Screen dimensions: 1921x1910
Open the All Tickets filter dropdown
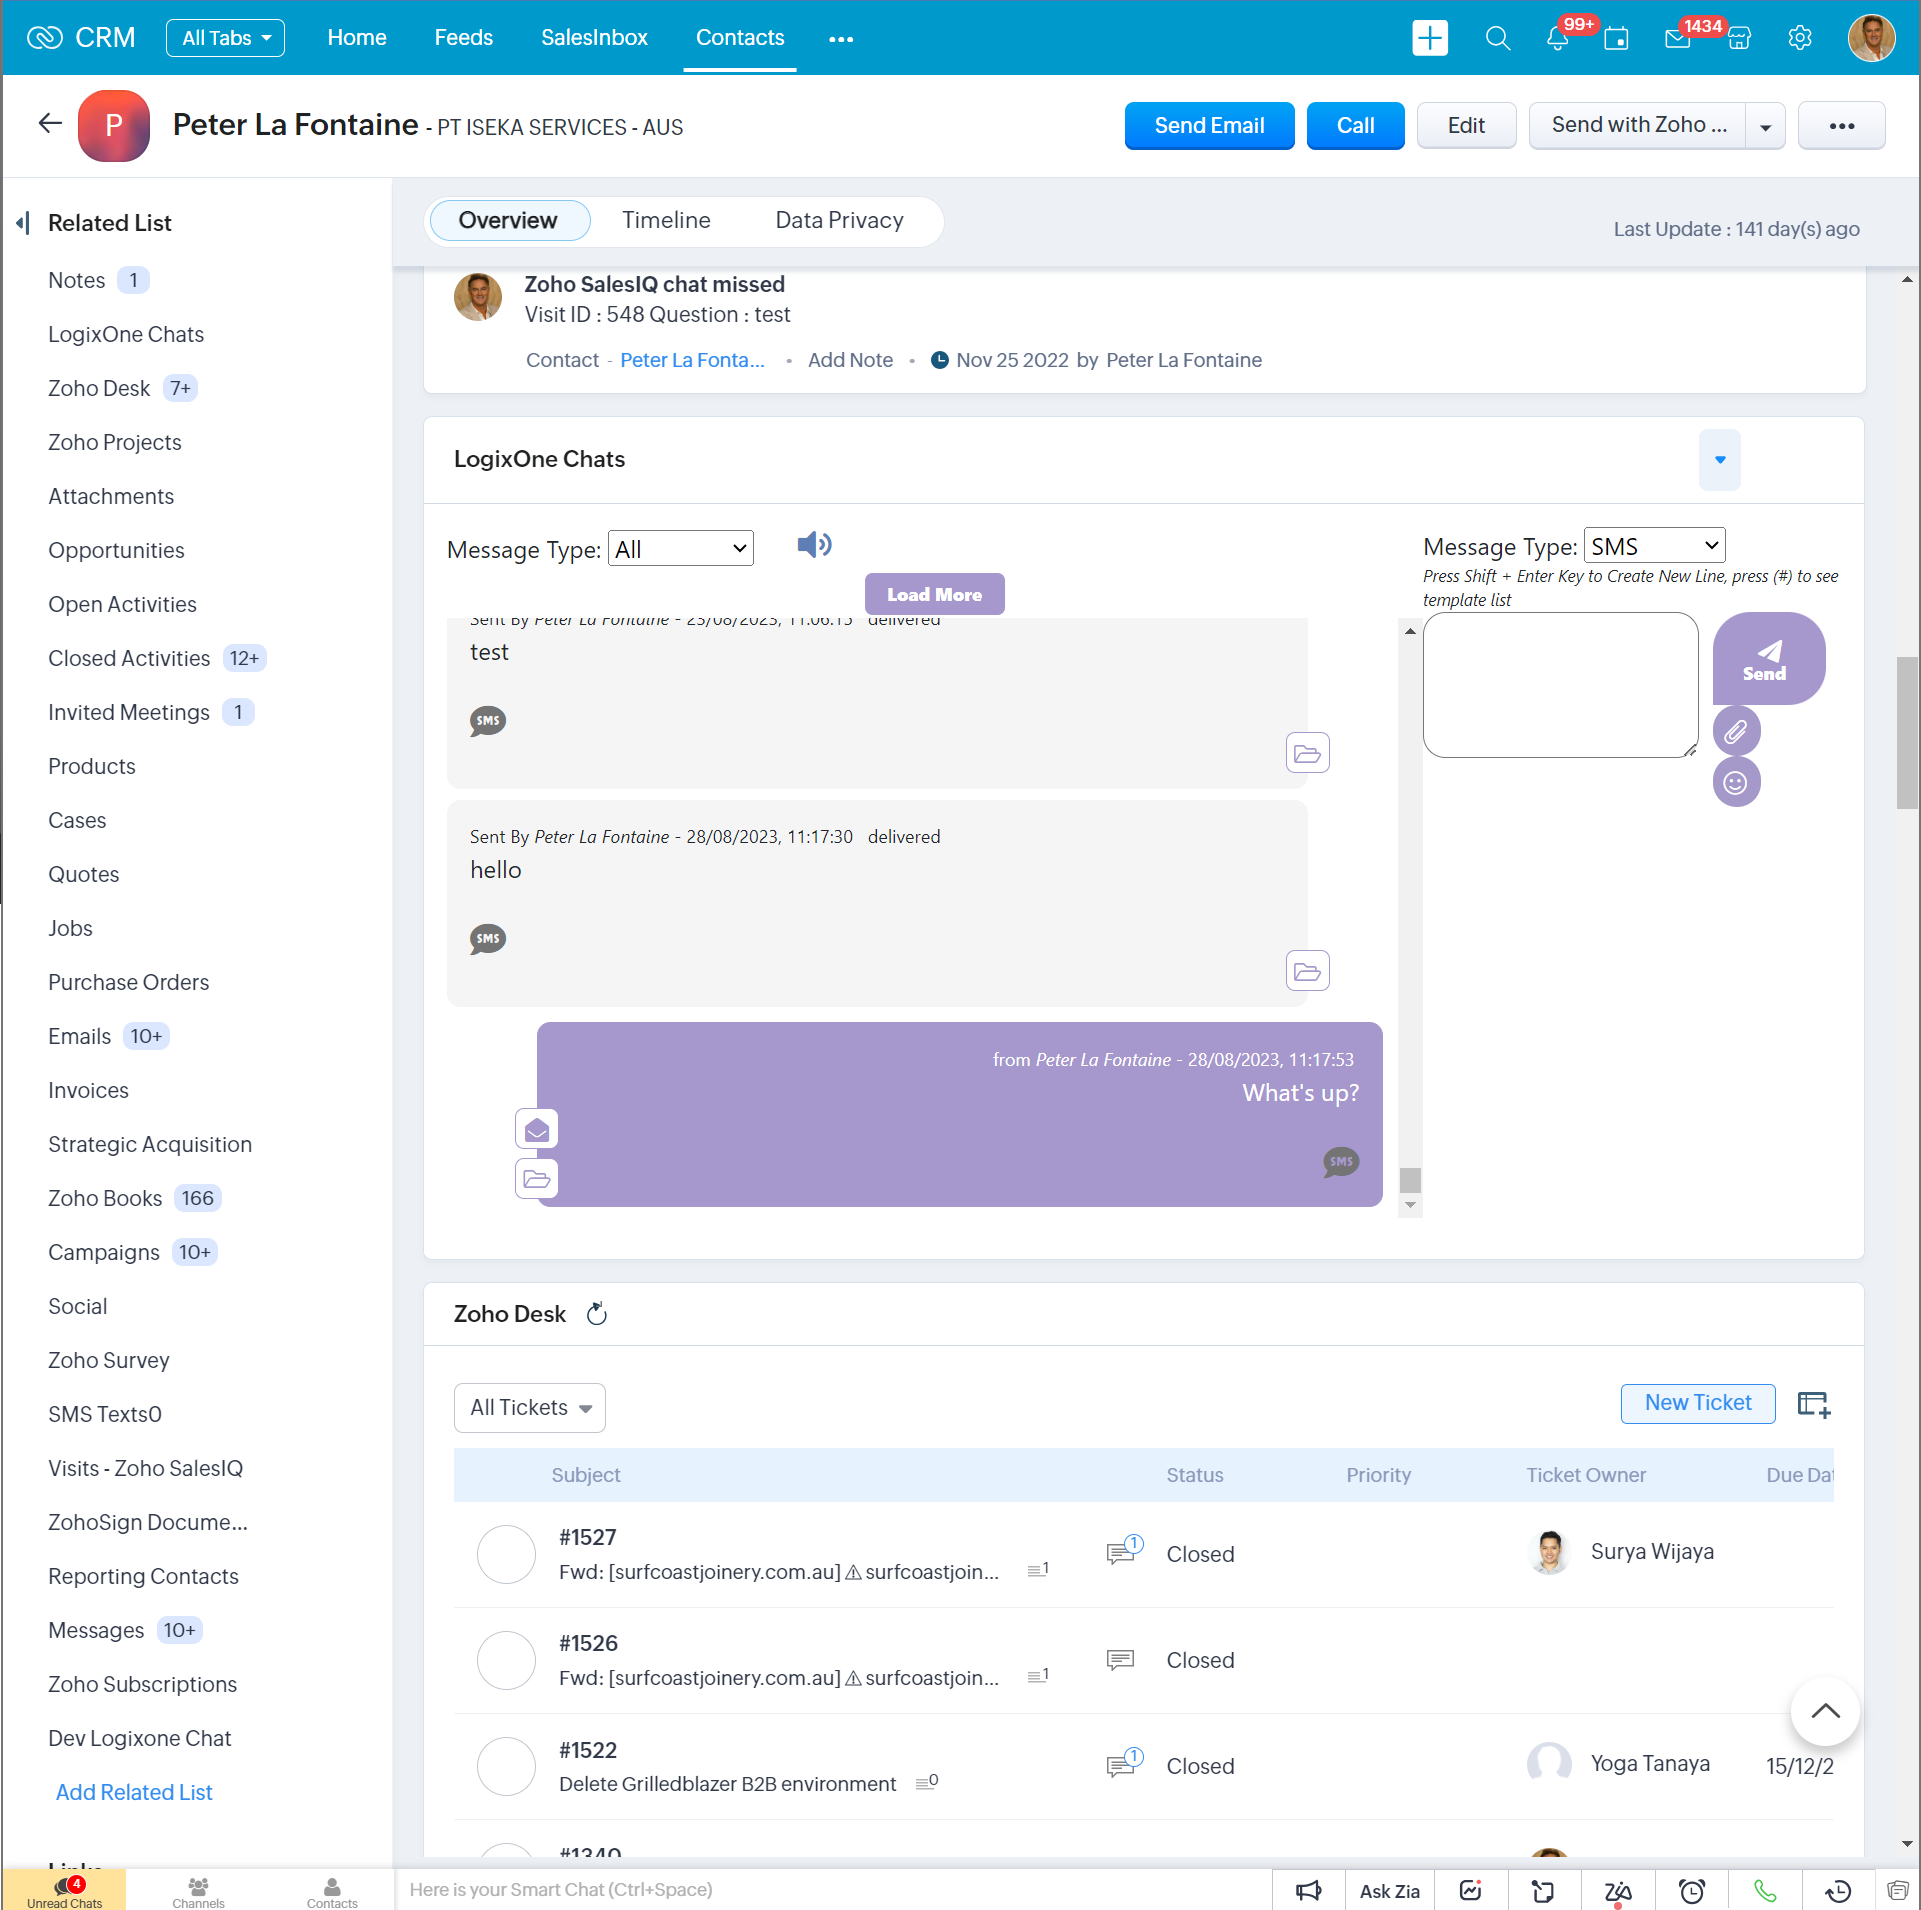tap(530, 1407)
